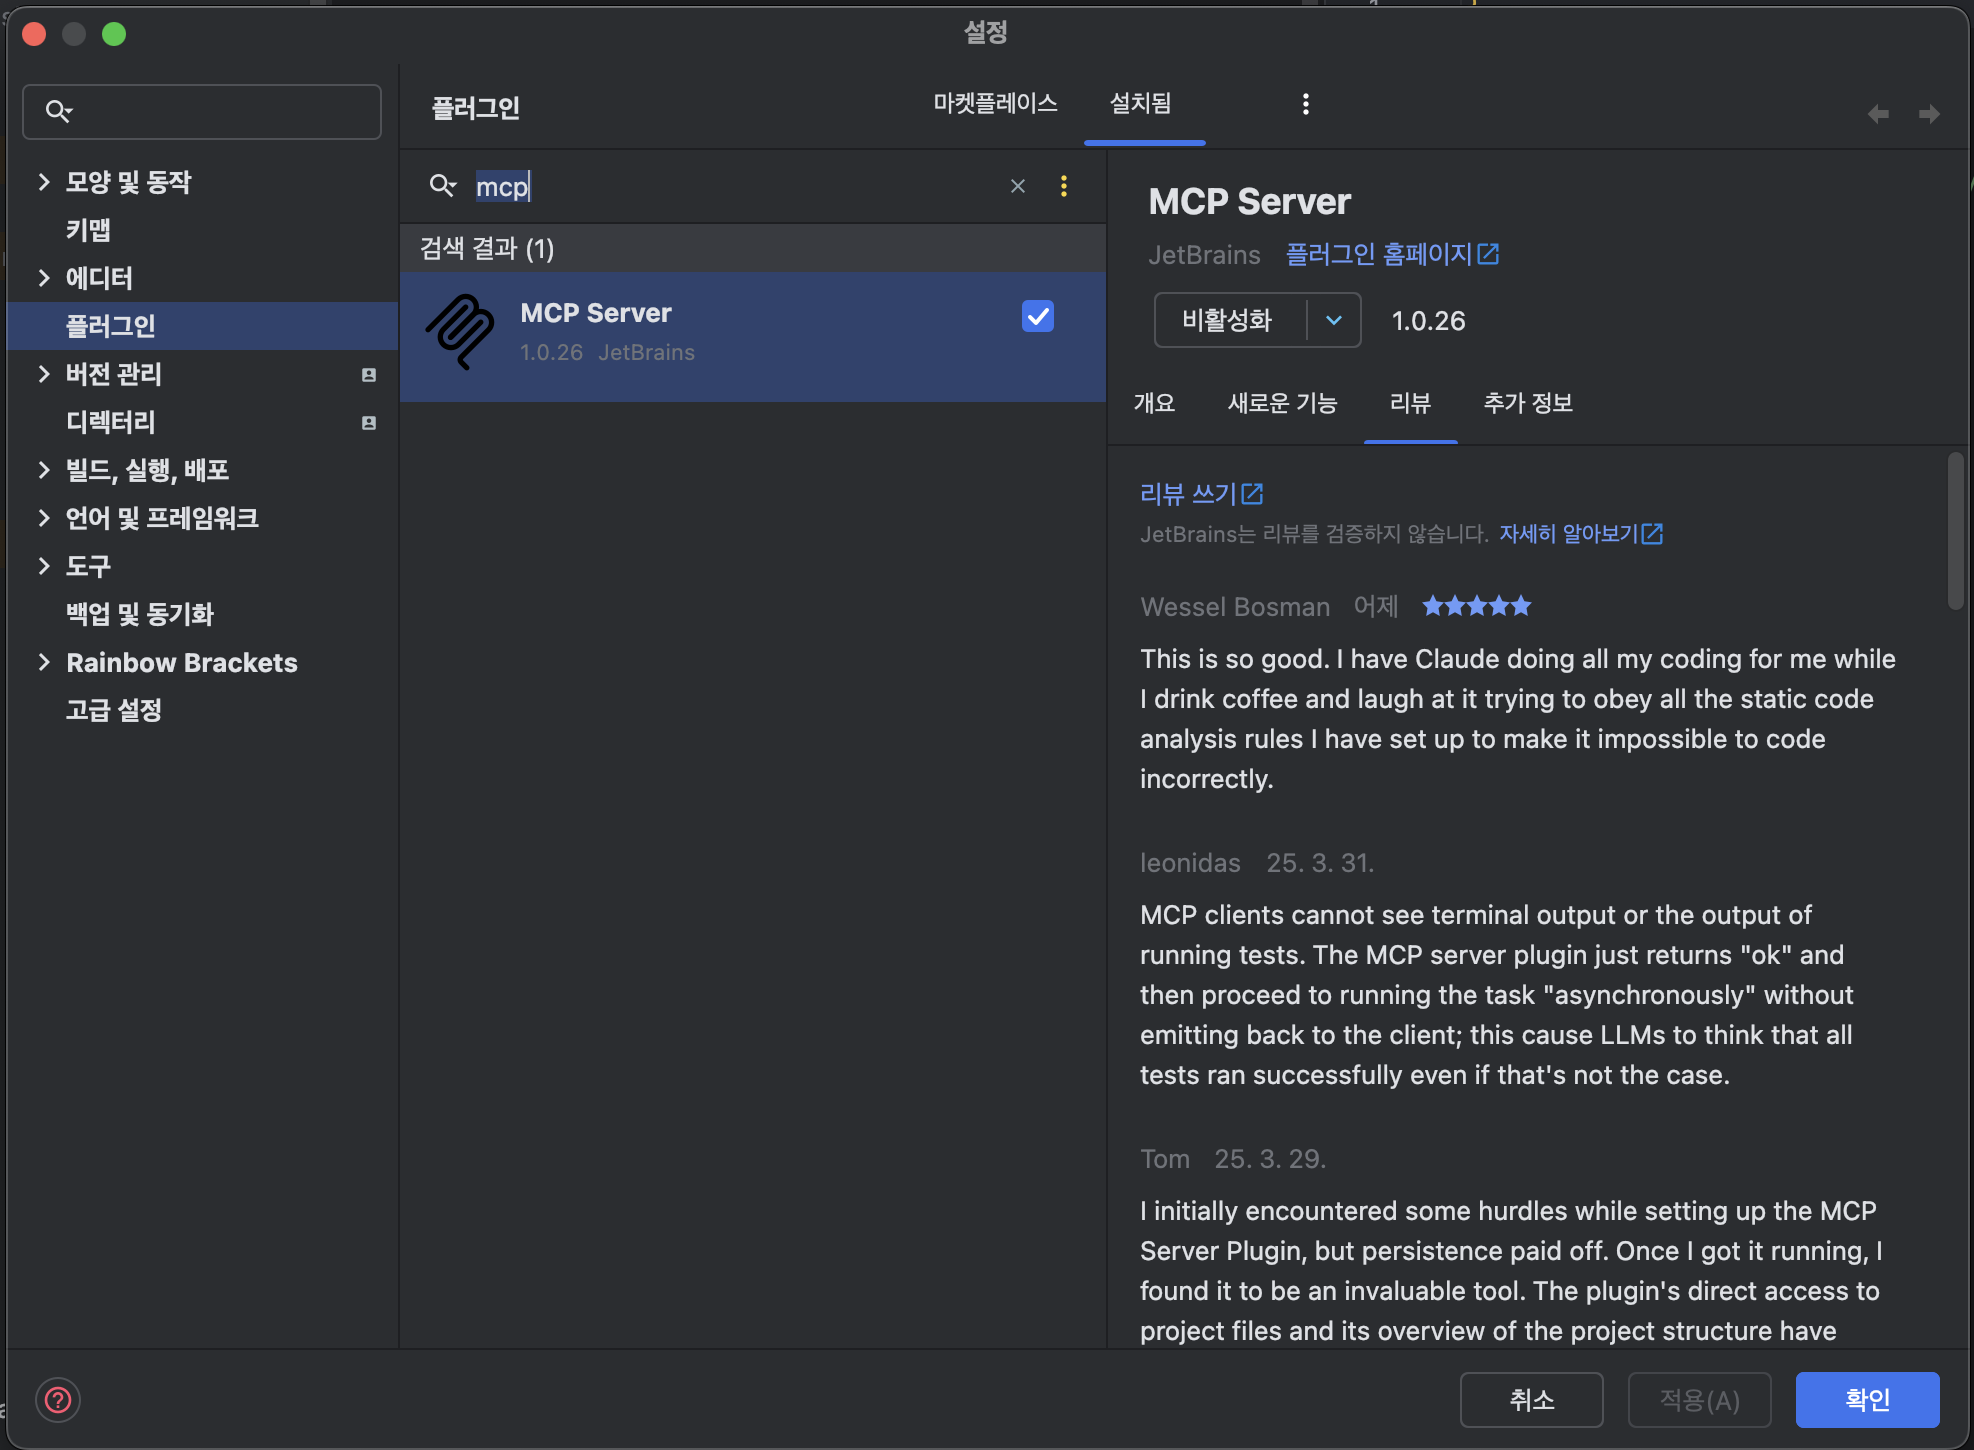Open the yellow search options dots icon
The image size is (1974, 1450).
coord(1063,186)
